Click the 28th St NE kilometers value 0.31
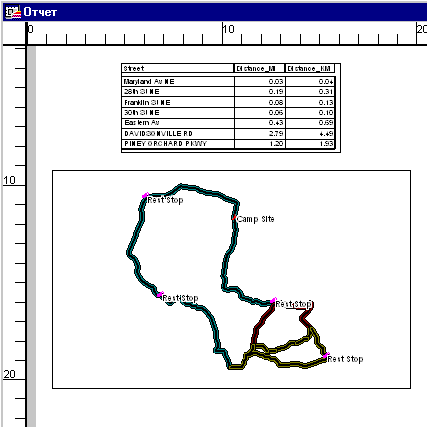 pos(310,92)
